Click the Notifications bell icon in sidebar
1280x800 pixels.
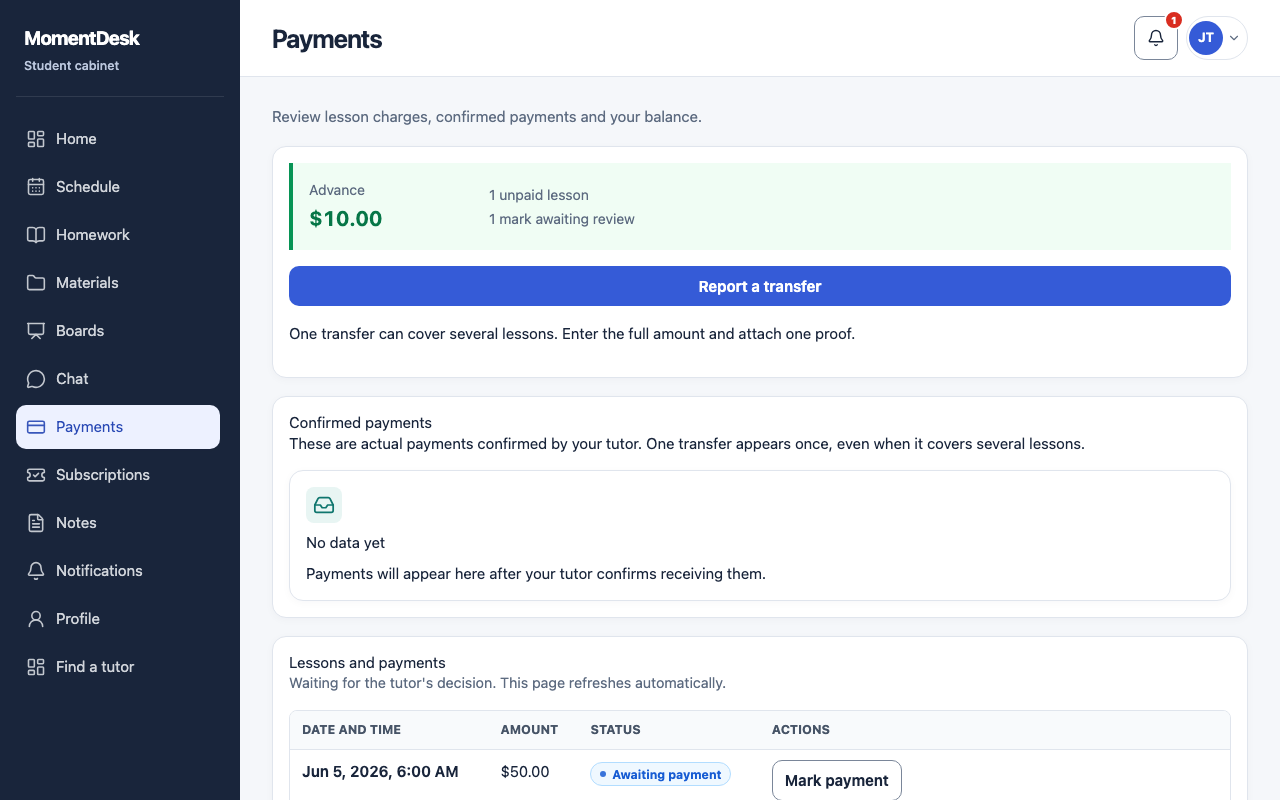click(x=36, y=571)
